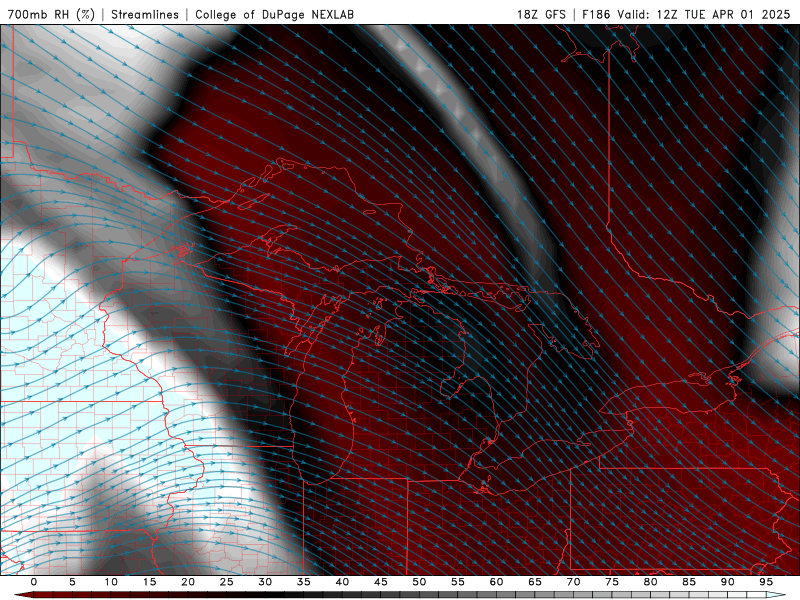Viewport: 800px width, 600px height.
Task: Select 'F186 Valid: 12Z TUE APR 01 2025' text
Action: tap(686, 14)
